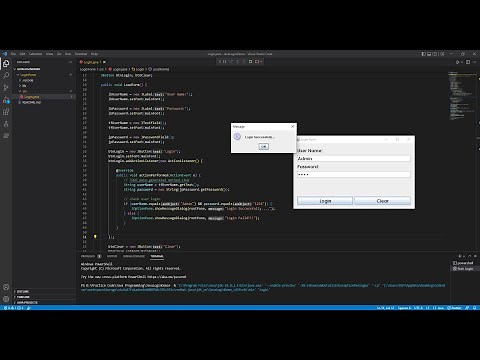Select the Login.java editor tab
Screen dimensions: 480x360
[91, 62]
